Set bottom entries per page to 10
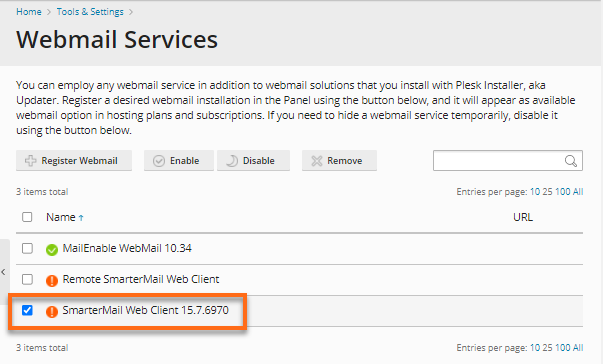 [x=535, y=347]
